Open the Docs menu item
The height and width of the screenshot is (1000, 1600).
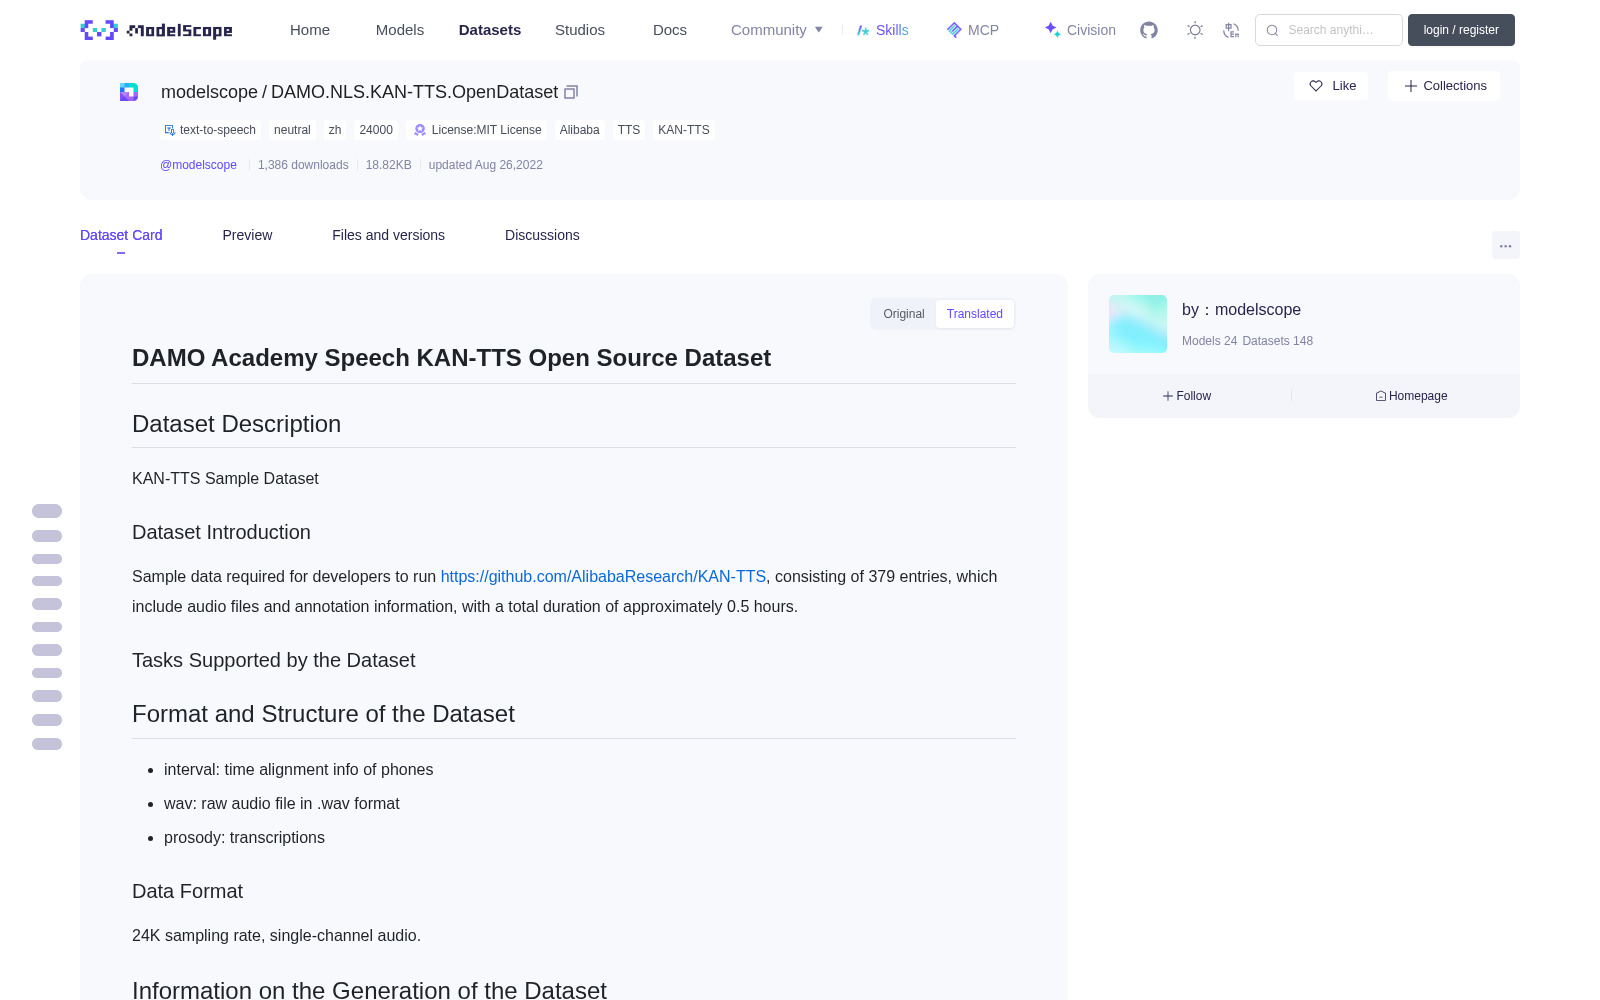point(670,30)
